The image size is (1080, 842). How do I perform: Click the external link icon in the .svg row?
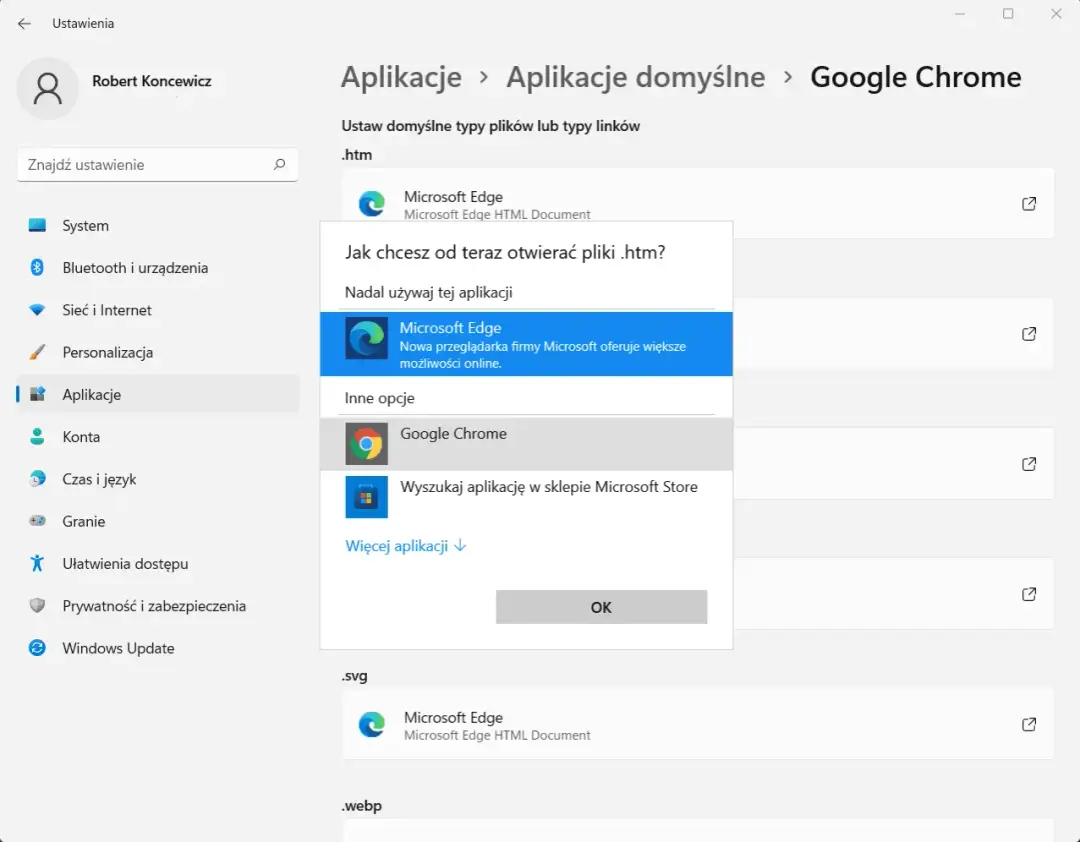[1028, 724]
